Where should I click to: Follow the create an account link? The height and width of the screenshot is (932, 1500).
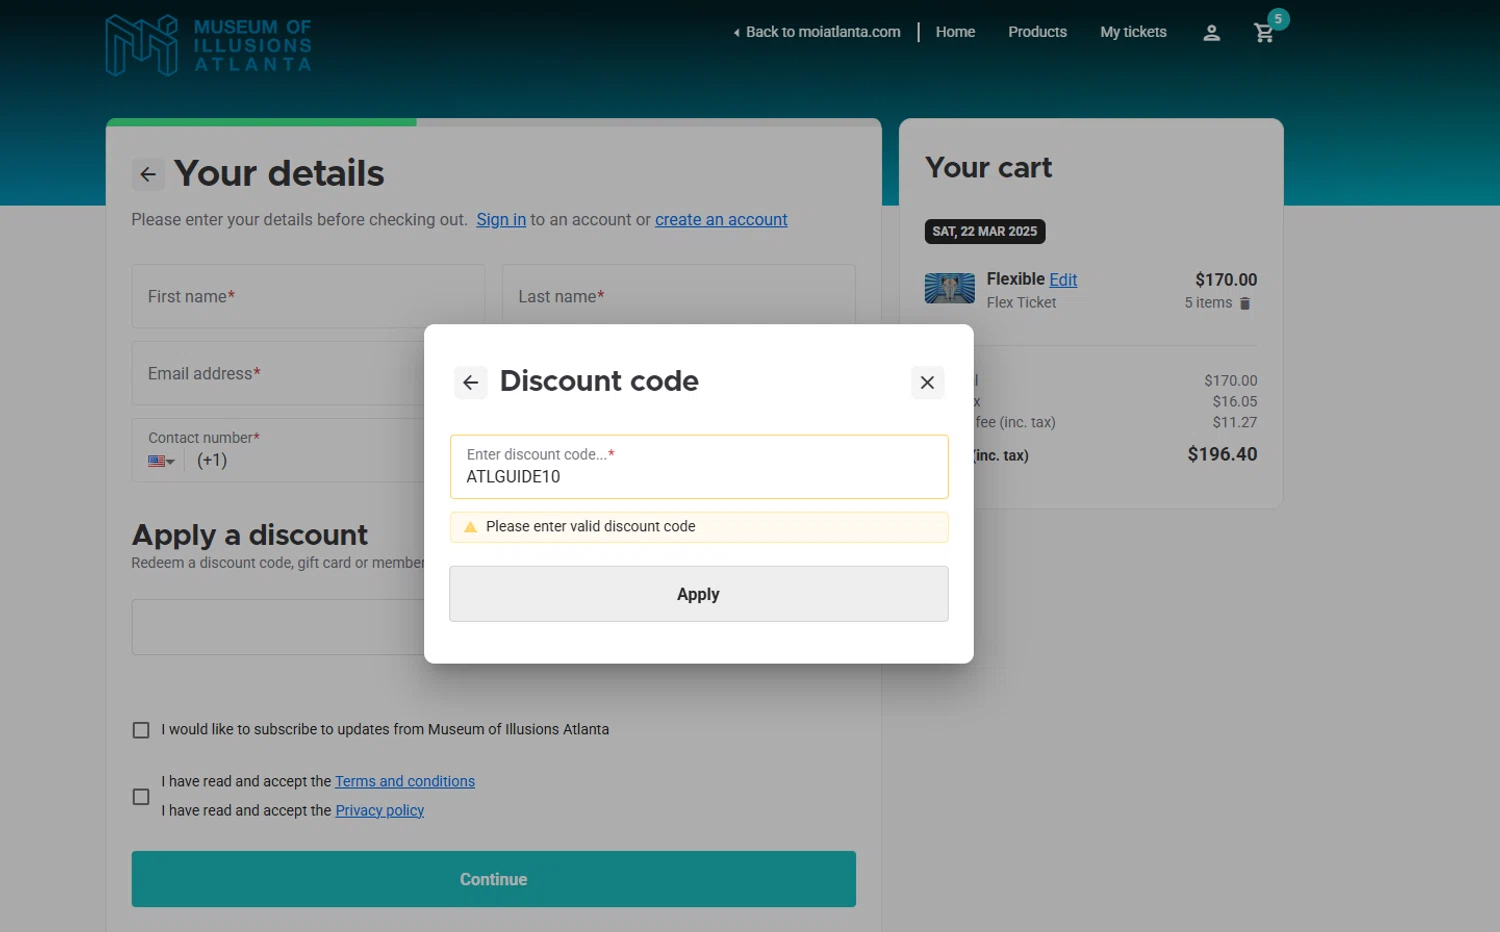[x=721, y=220]
